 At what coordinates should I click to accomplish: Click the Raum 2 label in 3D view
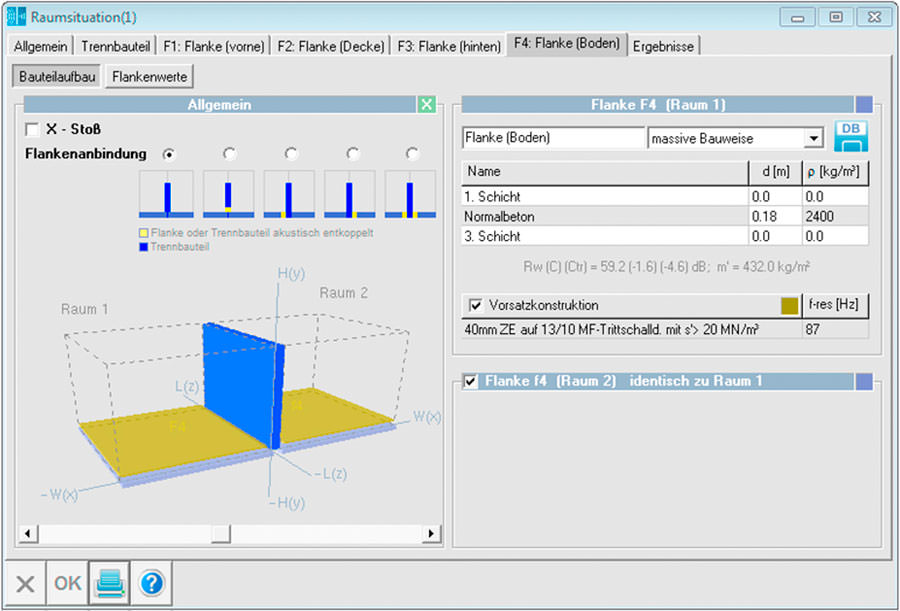(343, 293)
